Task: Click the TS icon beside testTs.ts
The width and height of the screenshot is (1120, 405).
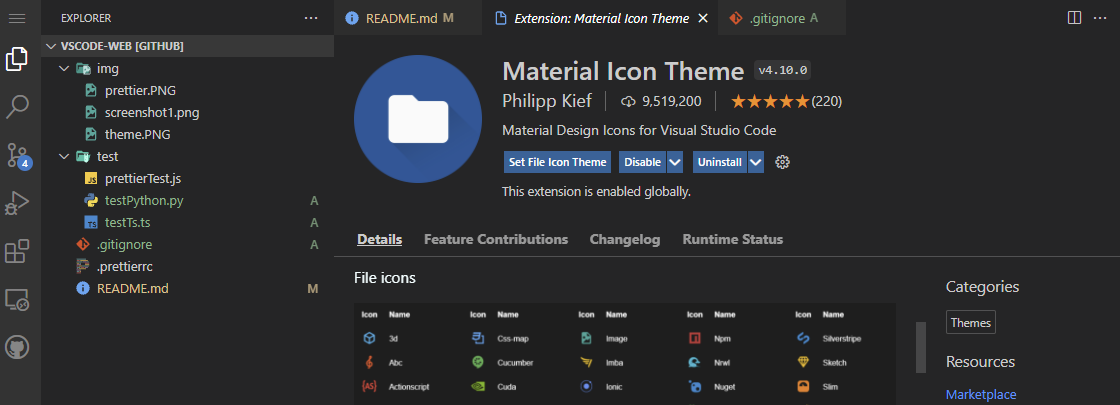Action: point(90,223)
